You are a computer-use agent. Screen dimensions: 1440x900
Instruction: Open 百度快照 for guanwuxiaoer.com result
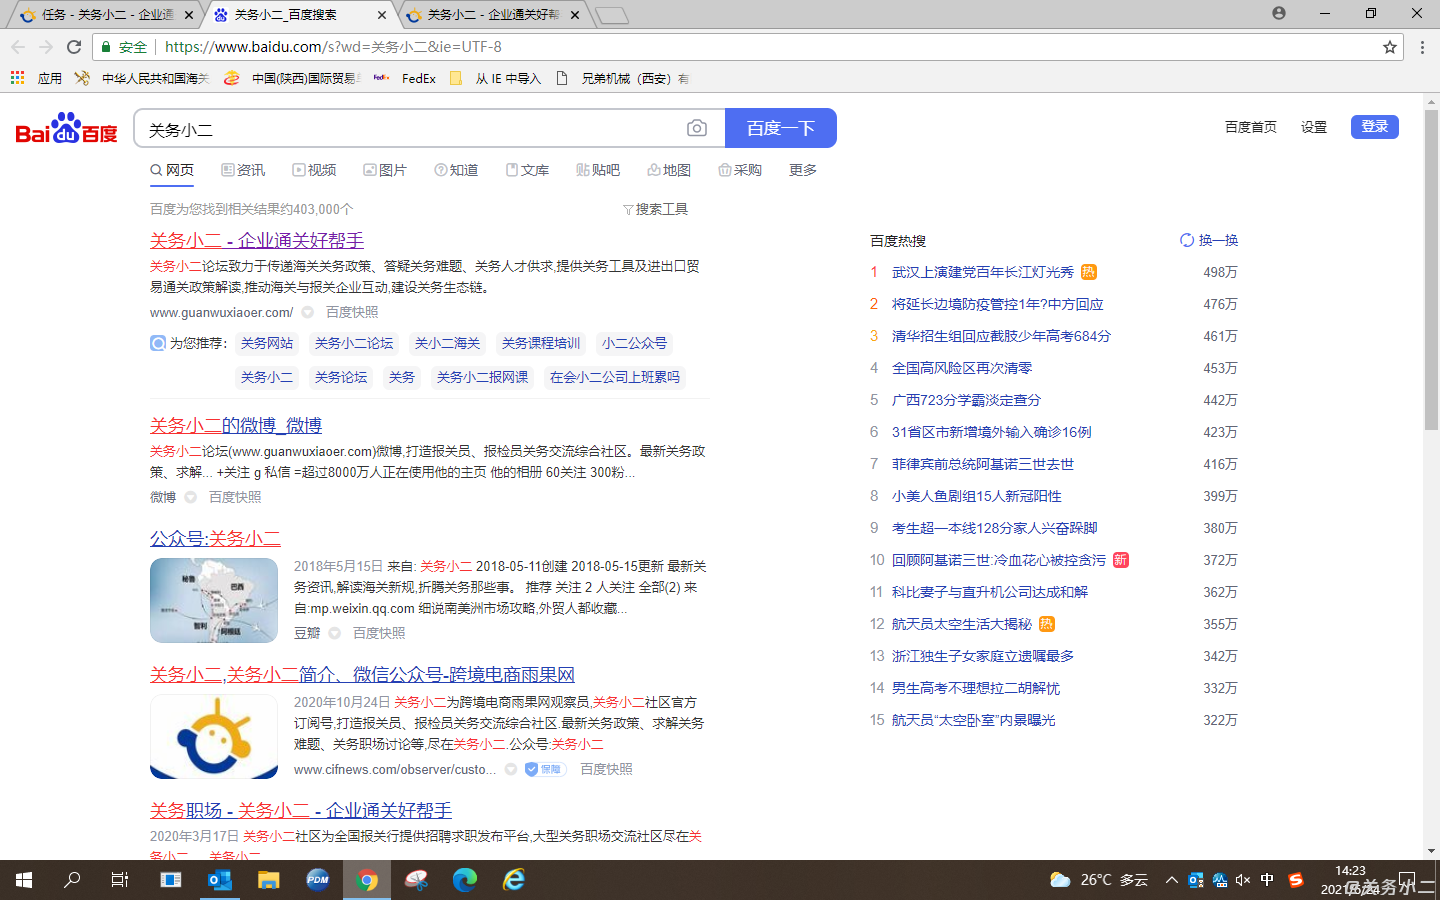pyautogui.click(x=352, y=312)
